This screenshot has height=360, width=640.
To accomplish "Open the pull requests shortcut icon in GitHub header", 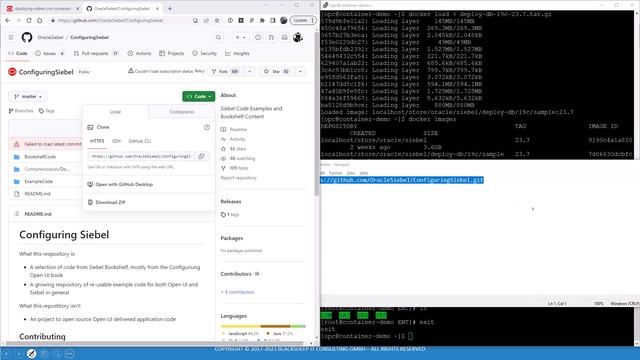I will coord(271,37).
